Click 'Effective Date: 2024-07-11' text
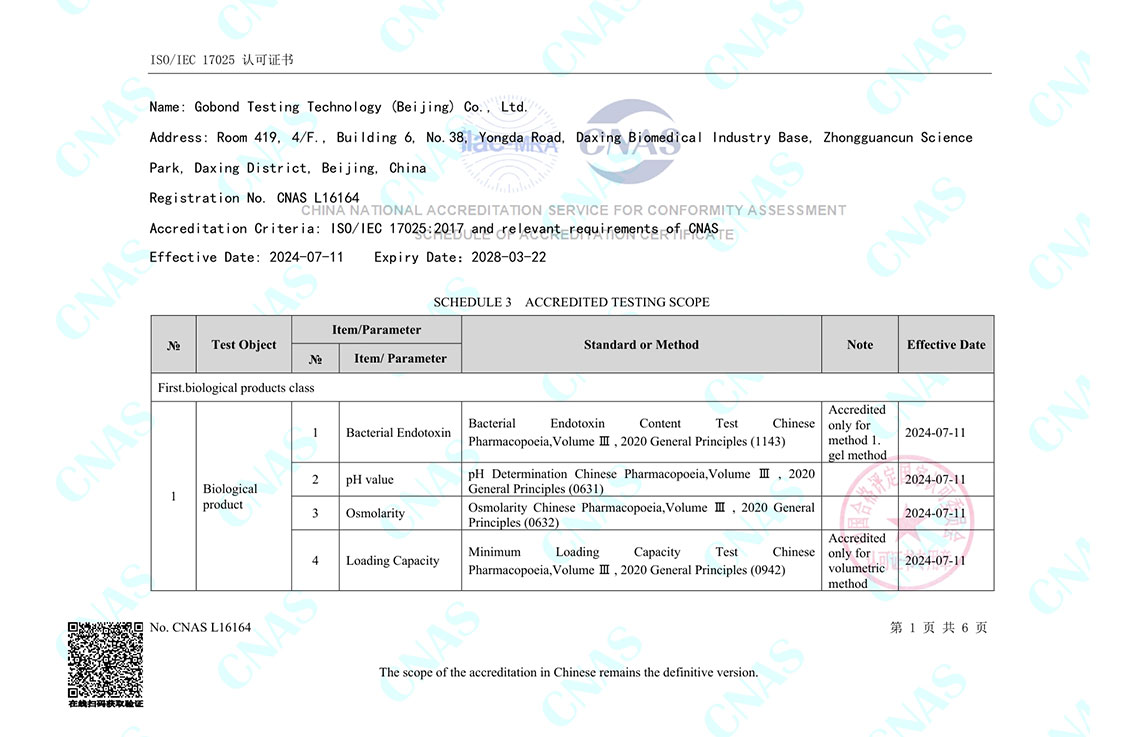 247,257
